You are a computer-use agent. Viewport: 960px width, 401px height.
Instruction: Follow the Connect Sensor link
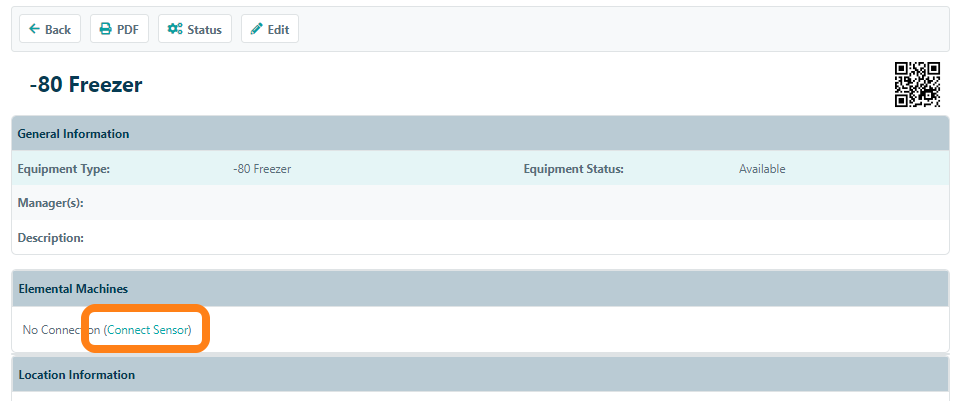pos(148,329)
